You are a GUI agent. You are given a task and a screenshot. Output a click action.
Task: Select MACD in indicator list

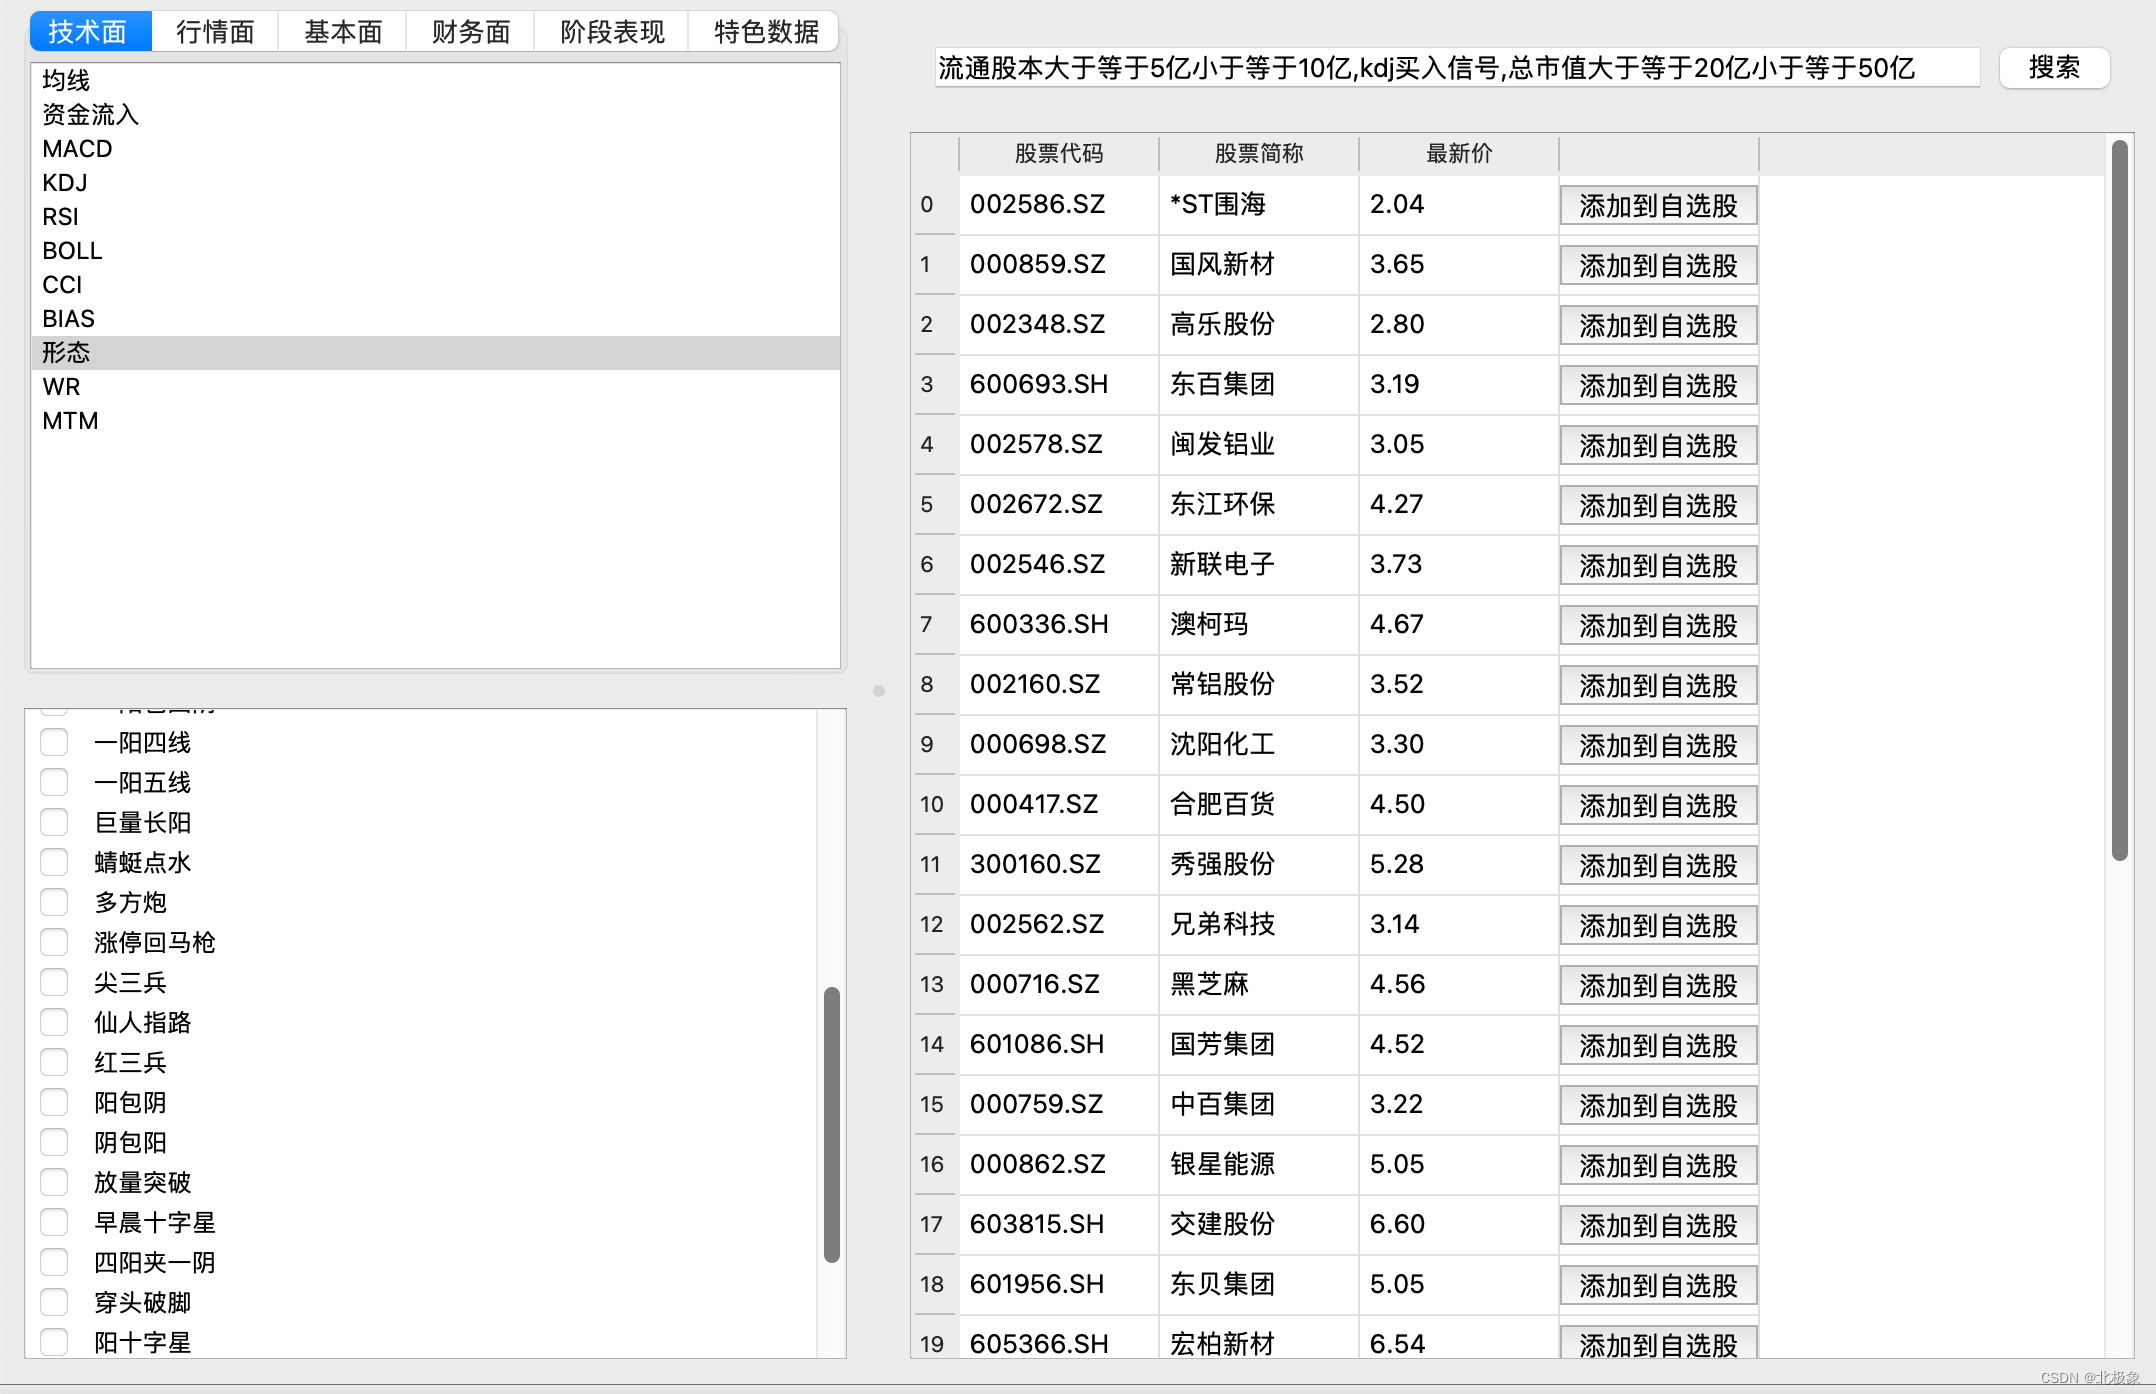pyautogui.click(x=77, y=149)
